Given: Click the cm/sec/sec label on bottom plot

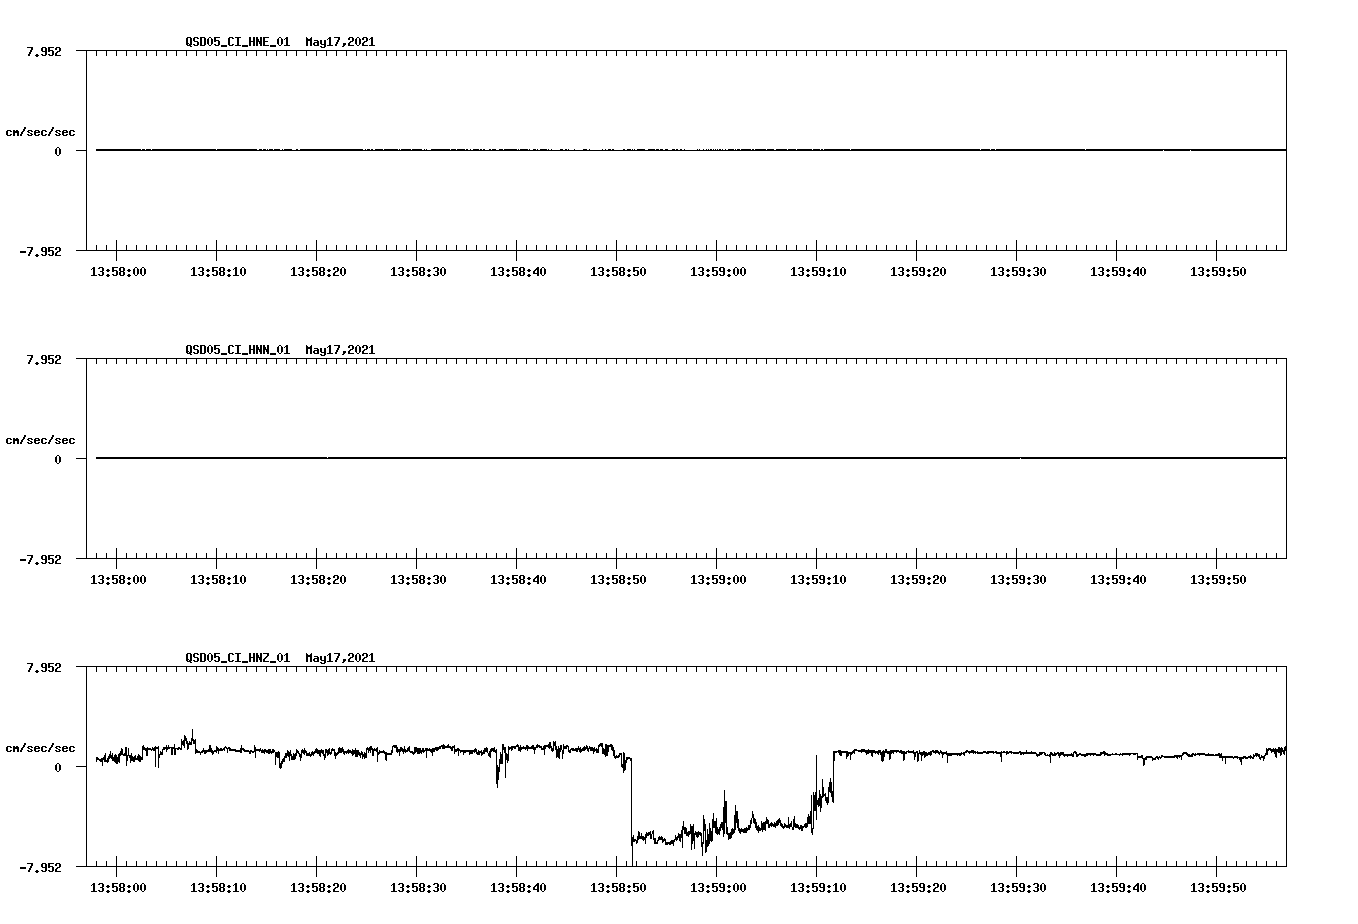Looking at the screenshot, I should pyautogui.click(x=40, y=747).
